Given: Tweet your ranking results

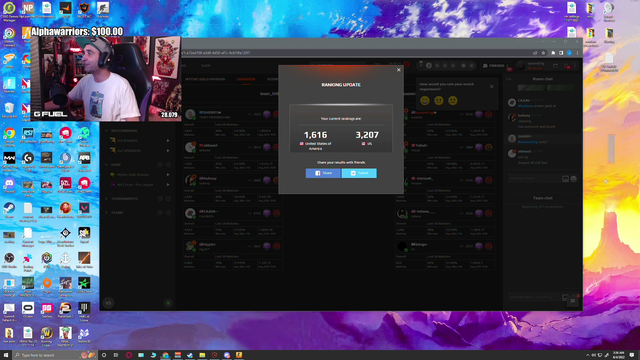Looking at the screenshot, I should pyautogui.click(x=359, y=173).
